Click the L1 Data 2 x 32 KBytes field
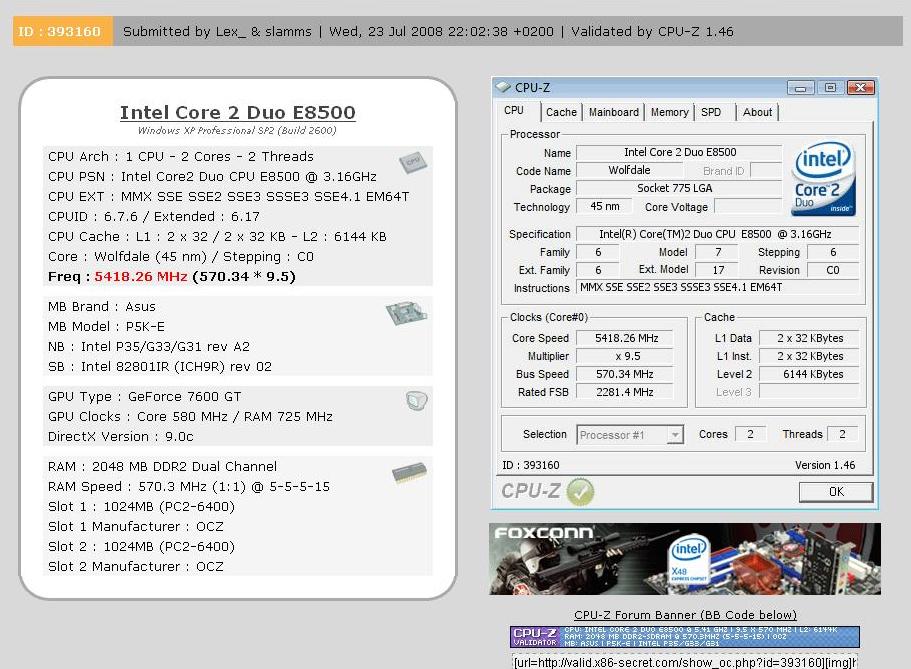This screenshot has height=669, width=911. [809, 338]
